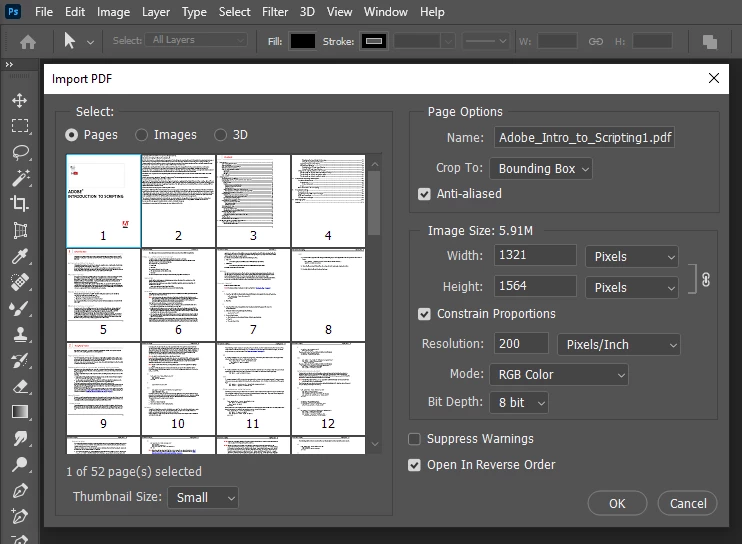The image size is (742, 544).
Task: Toggle Constrain Proportions checkbox
Action: coord(424,314)
